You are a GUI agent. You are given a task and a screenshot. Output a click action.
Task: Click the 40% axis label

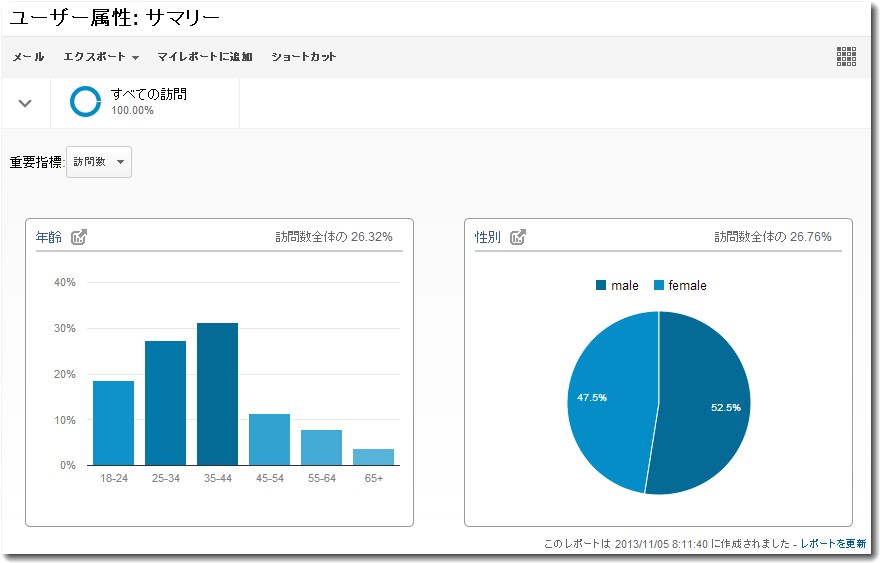[x=65, y=282]
